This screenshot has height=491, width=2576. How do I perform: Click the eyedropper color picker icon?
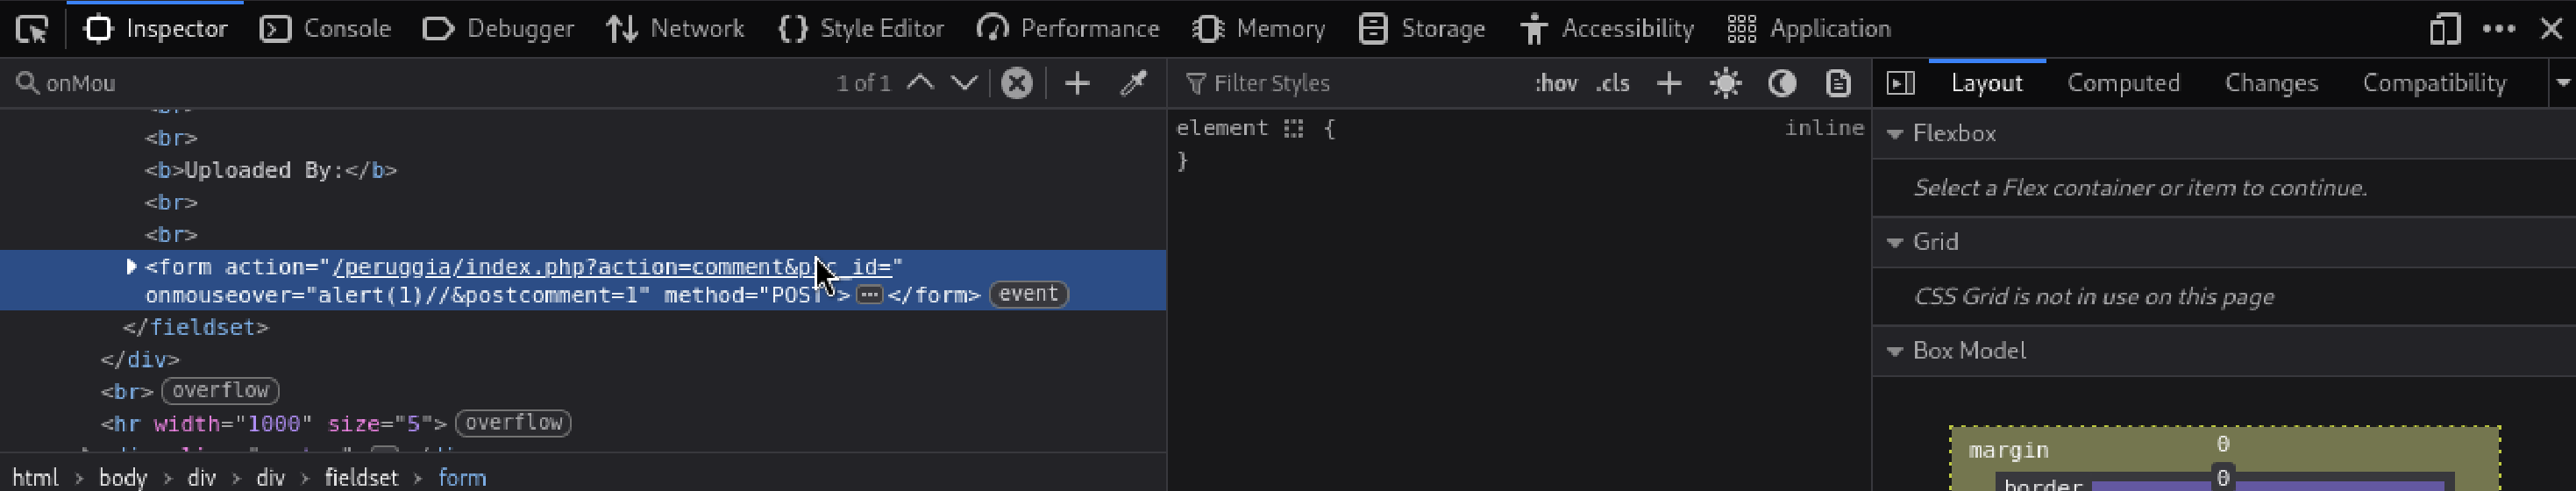point(1133,83)
